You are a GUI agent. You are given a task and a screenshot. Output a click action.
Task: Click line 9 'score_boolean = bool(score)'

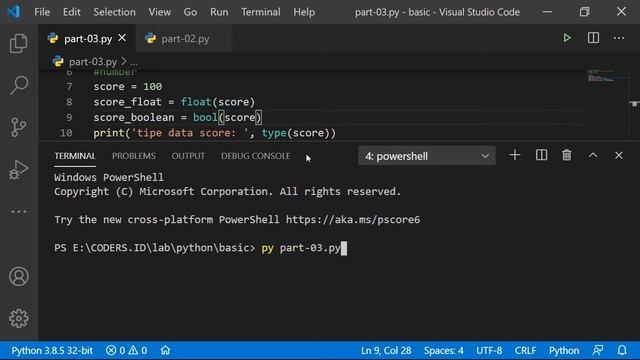177,118
